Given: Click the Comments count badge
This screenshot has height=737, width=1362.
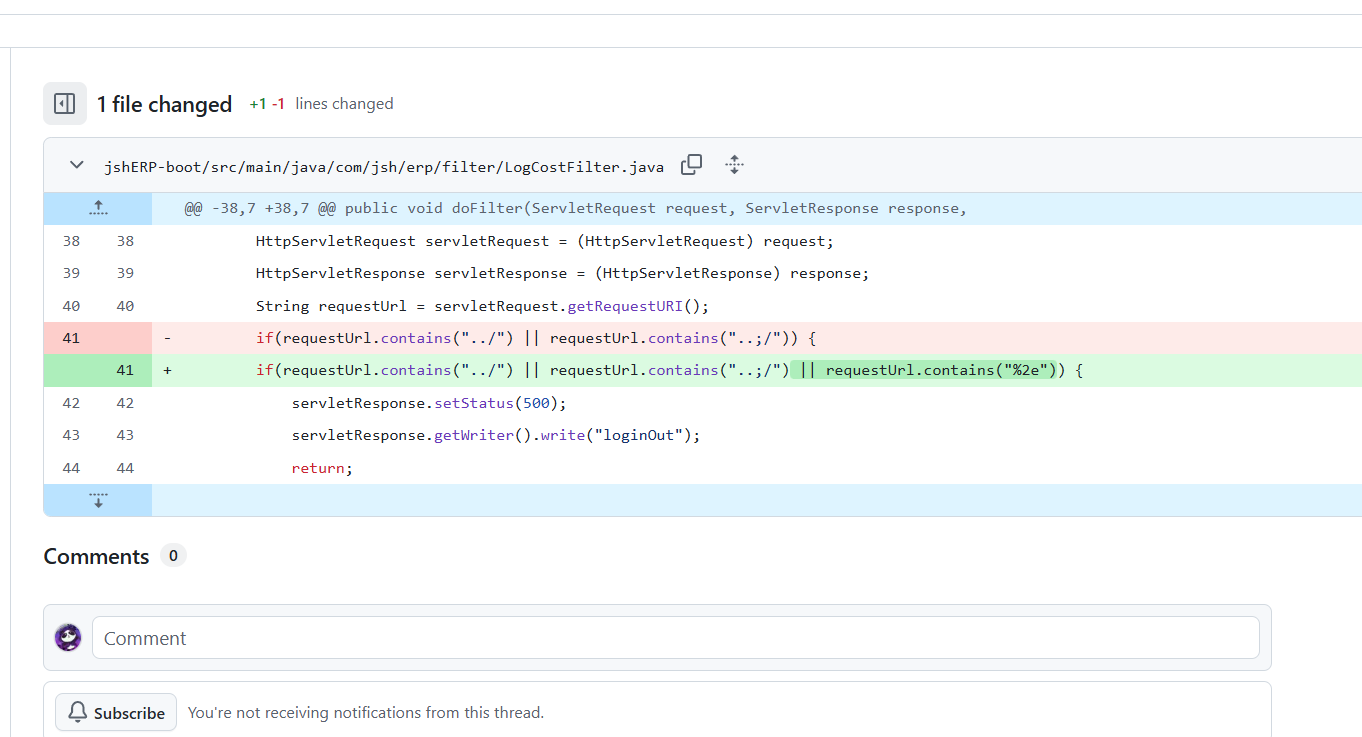Looking at the screenshot, I should [173, 556].
